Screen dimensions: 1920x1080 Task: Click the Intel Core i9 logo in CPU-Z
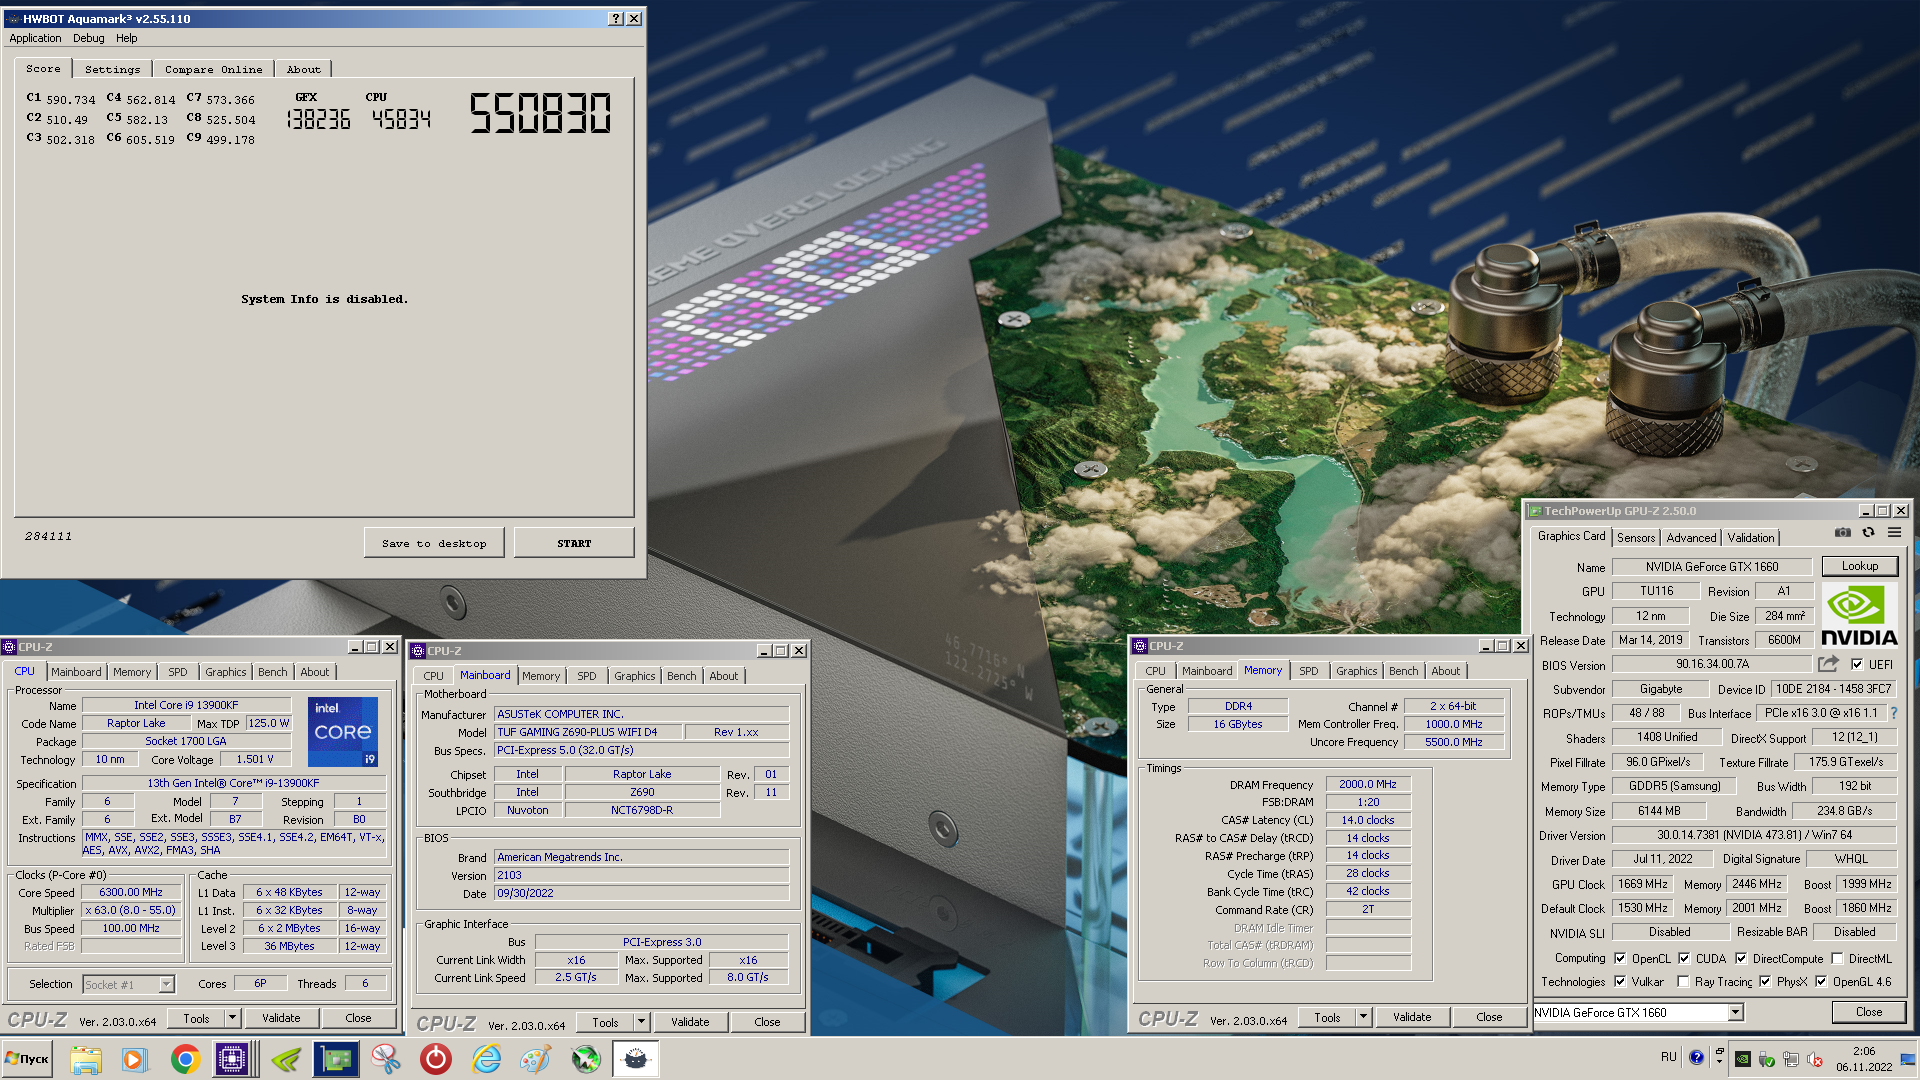click(343, 731)
